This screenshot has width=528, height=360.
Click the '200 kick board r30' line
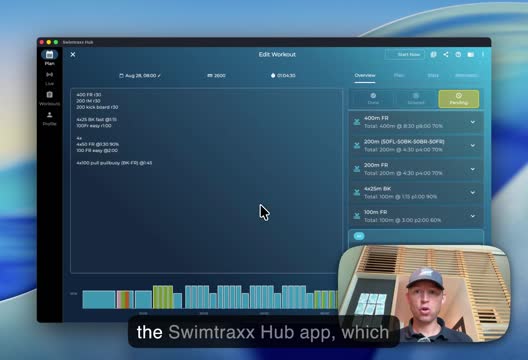97,107
